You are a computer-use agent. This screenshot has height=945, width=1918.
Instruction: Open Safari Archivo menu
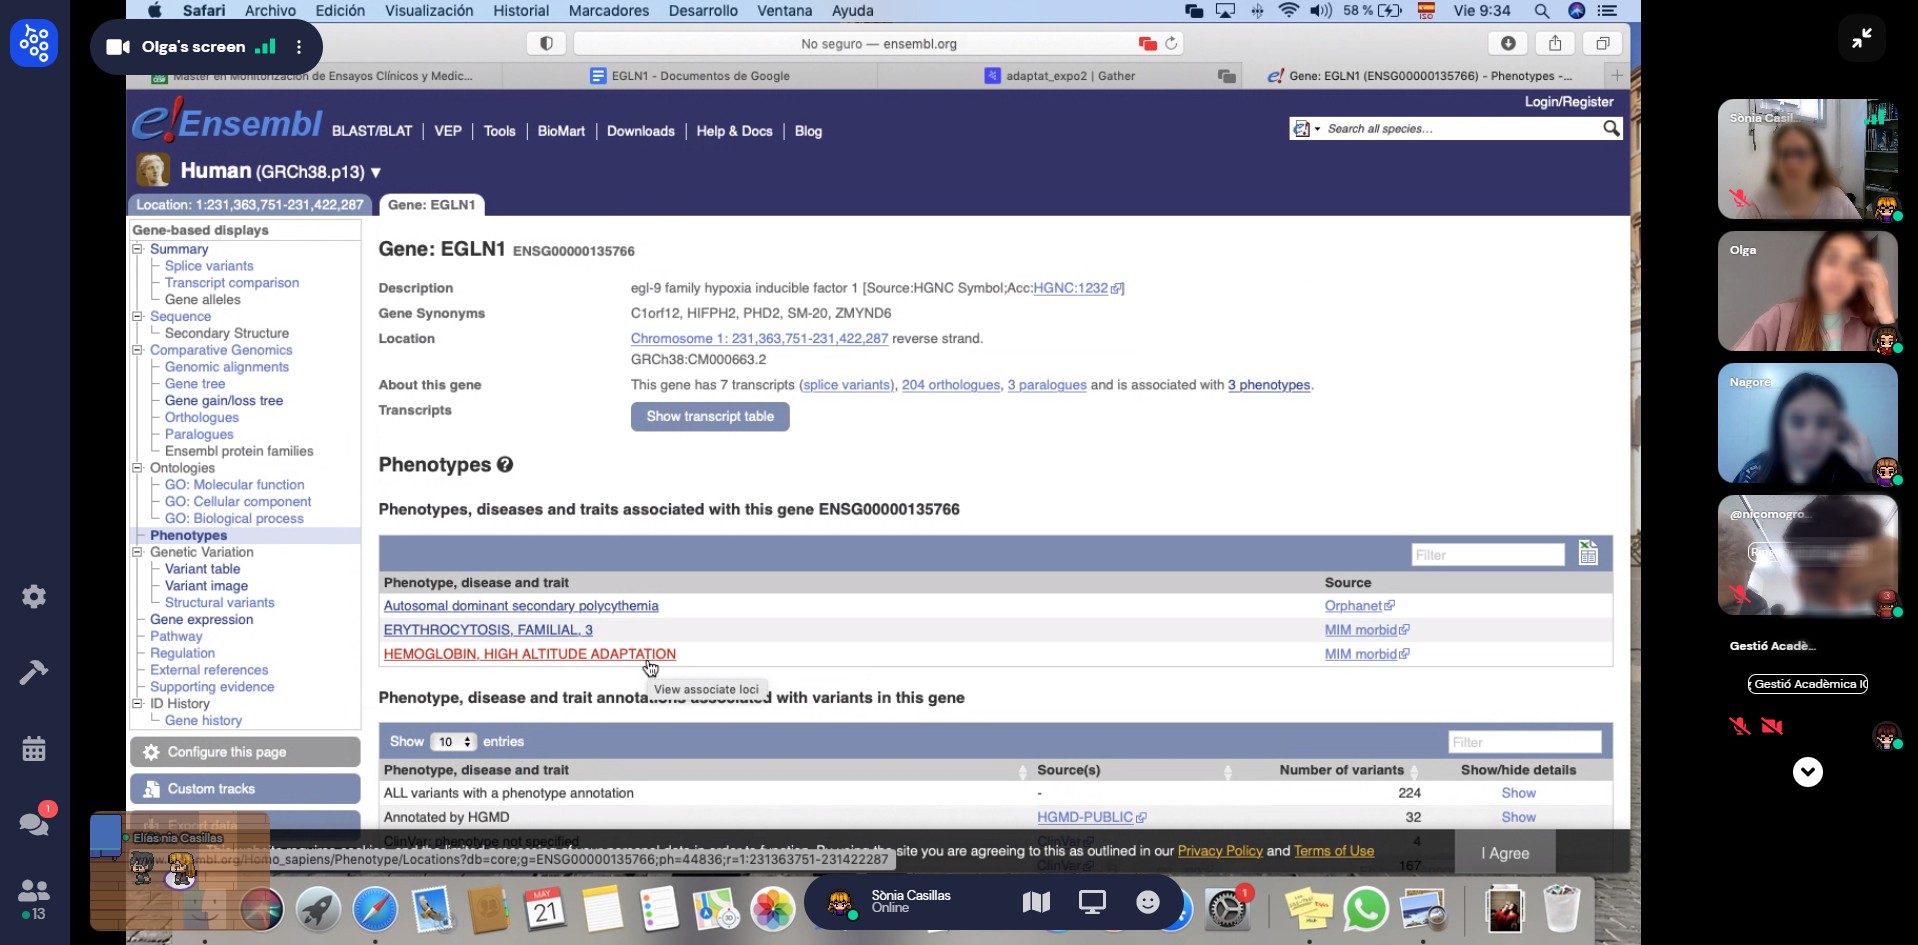coord(270,11)
